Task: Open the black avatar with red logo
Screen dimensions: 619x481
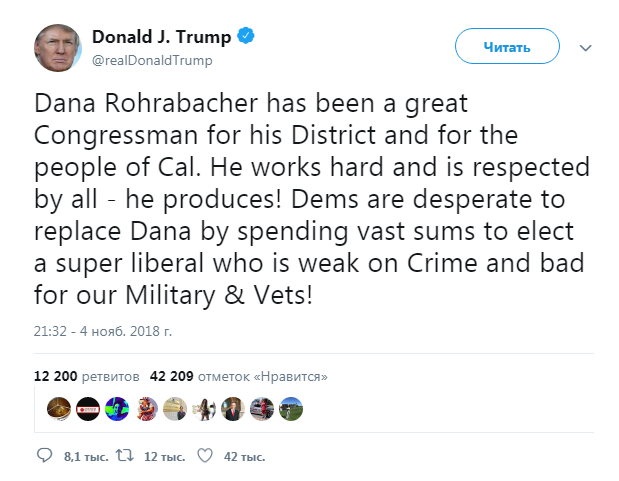Action: click(x=89, y=408)
